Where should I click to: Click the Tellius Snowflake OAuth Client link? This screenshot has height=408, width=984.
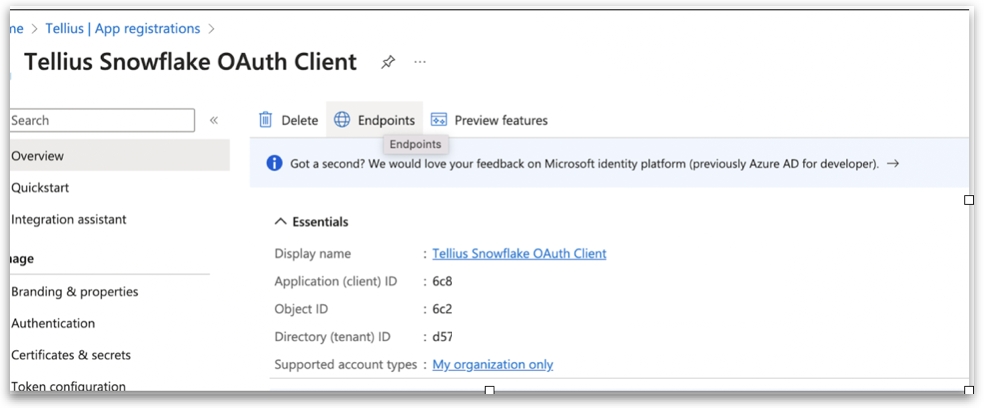pyautogui.click(x=519, y=254)
